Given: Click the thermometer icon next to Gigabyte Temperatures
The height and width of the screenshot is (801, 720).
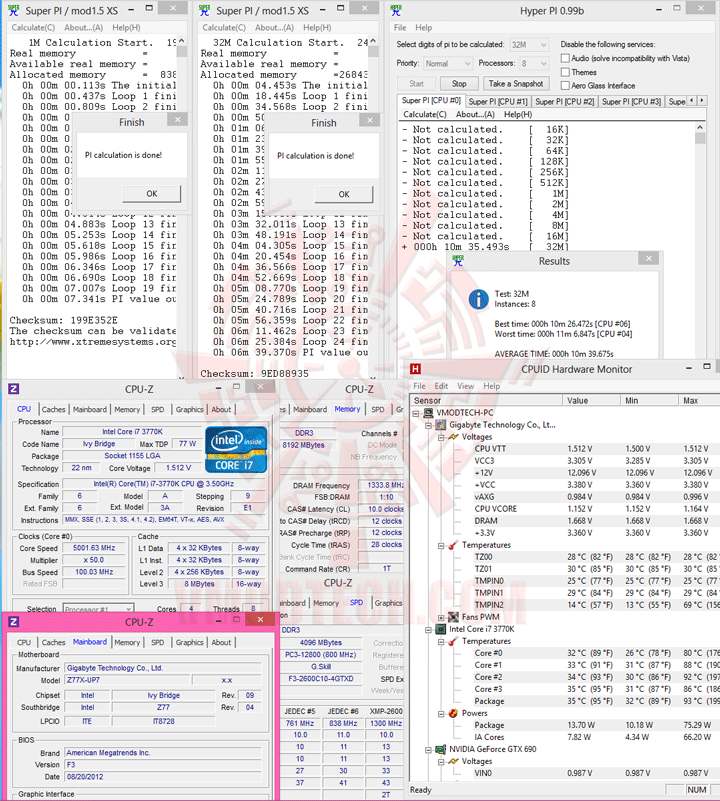Looking at the screenshot, I should 453,545.
